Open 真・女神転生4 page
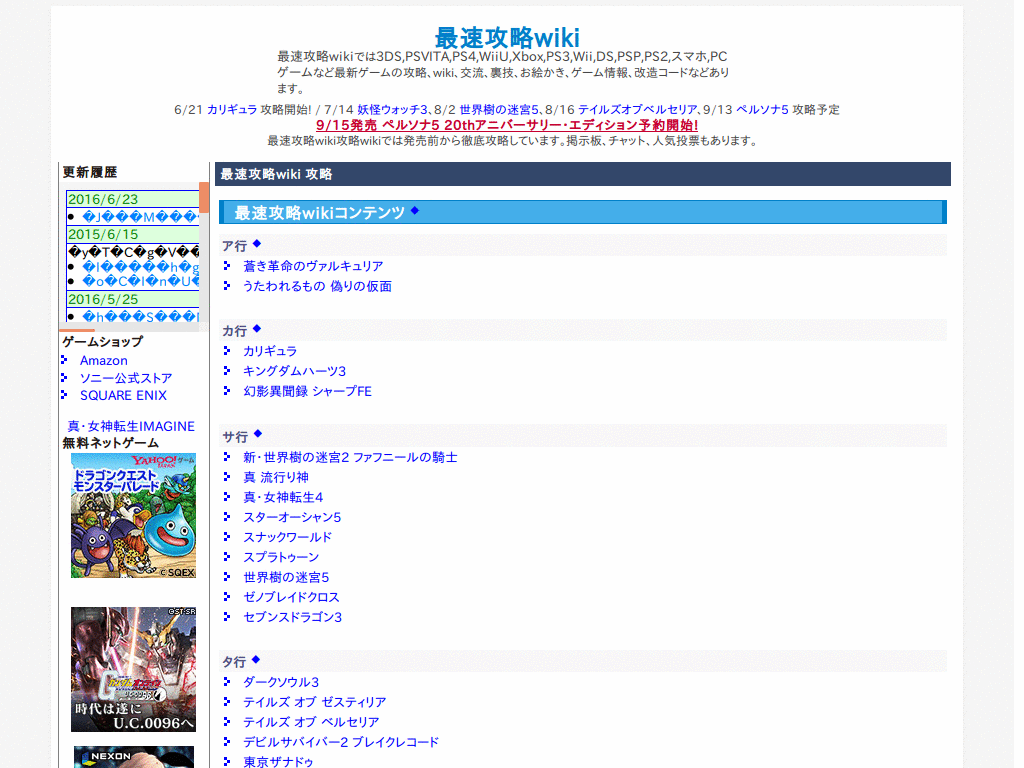 (x=283, y=497)
